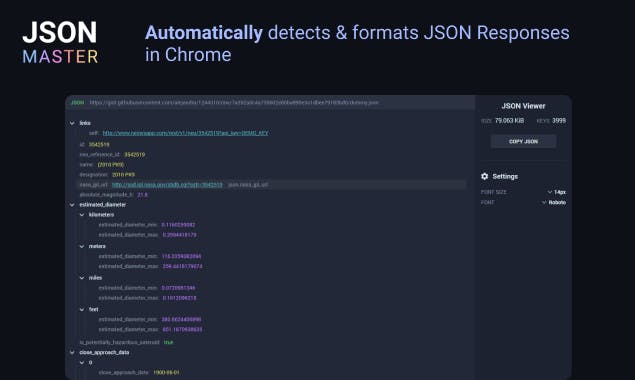Select the close_approach_date value 1900-06-01

(166, 372)
